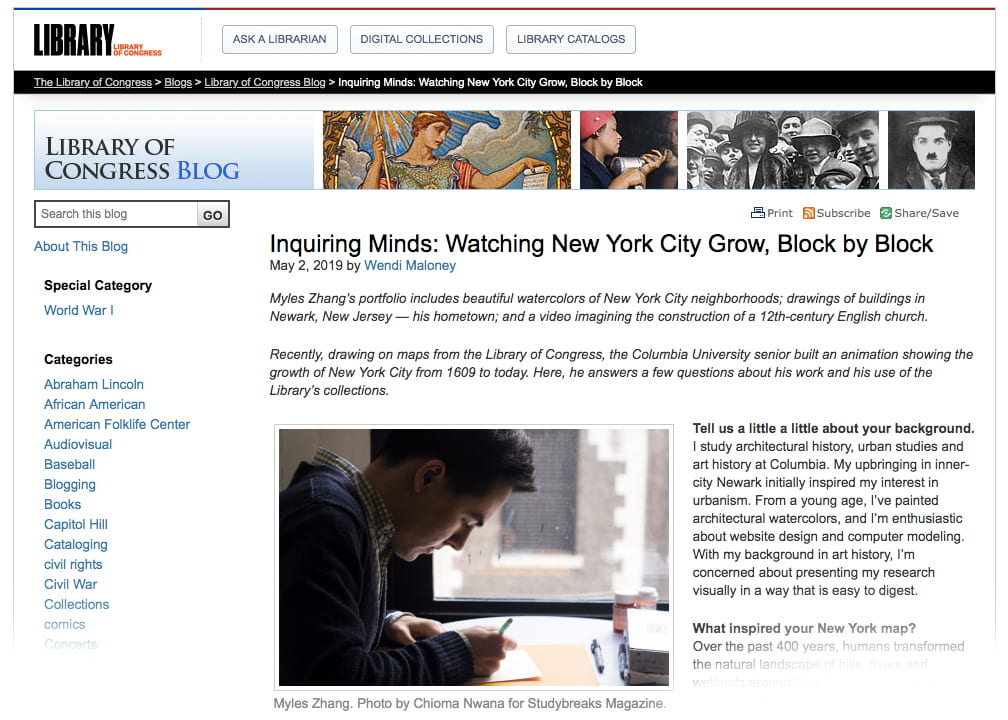This screenshot has height=720, width=1008.
Task: Click the green Share/Save icon
Action: 886,213
